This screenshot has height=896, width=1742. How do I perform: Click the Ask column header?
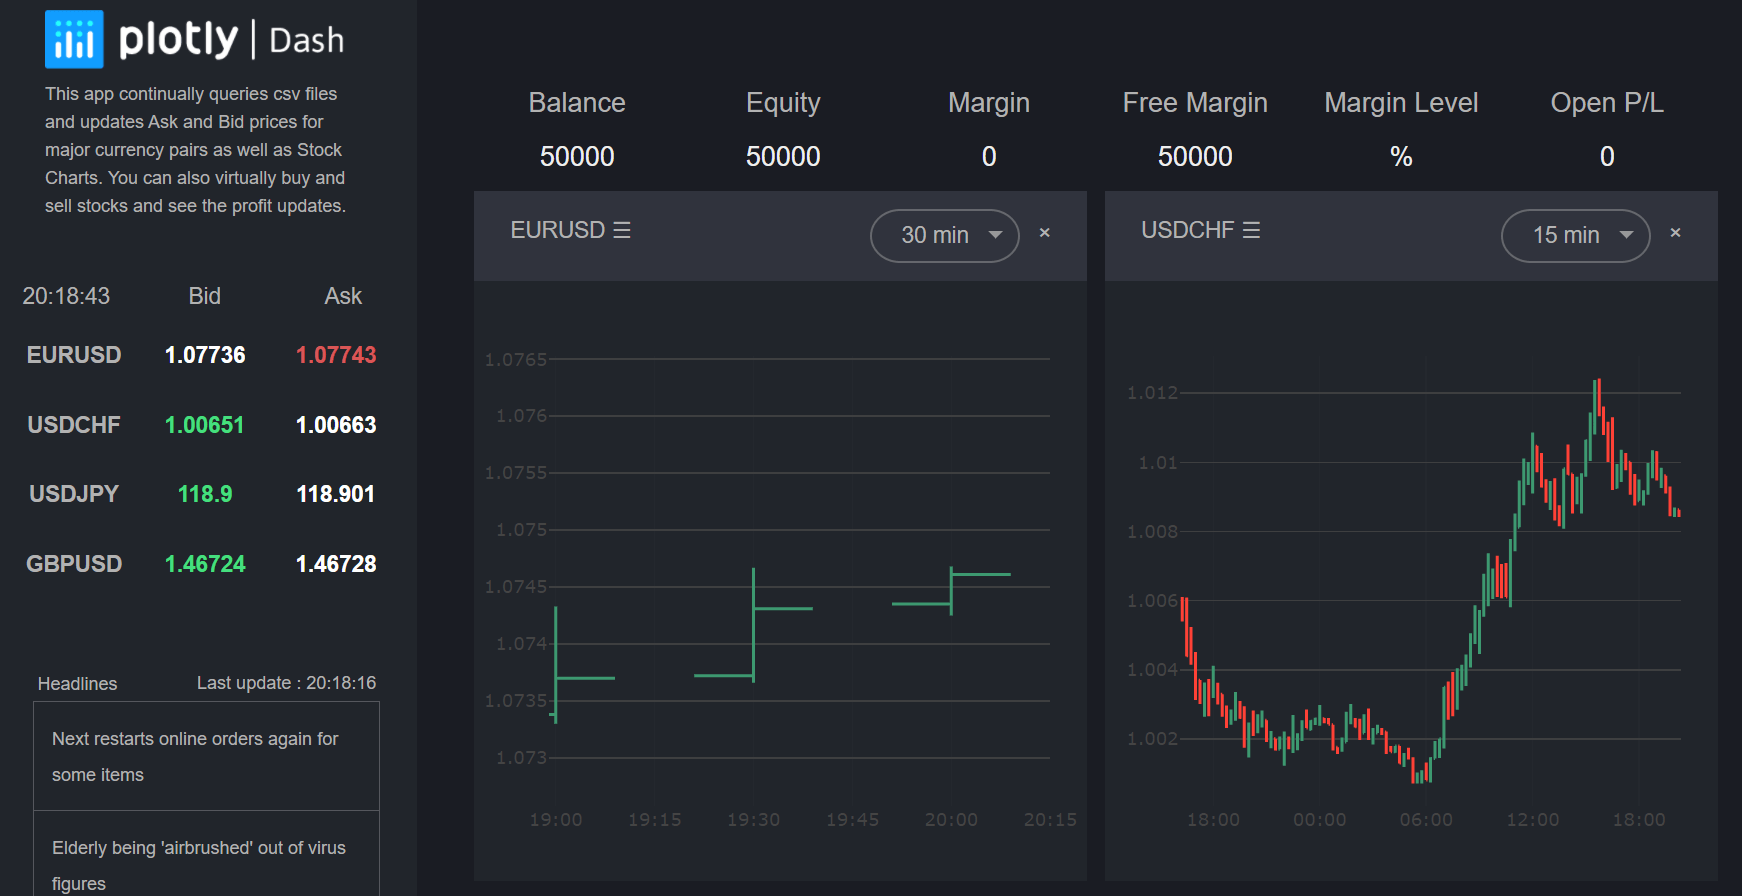[343, 296]
